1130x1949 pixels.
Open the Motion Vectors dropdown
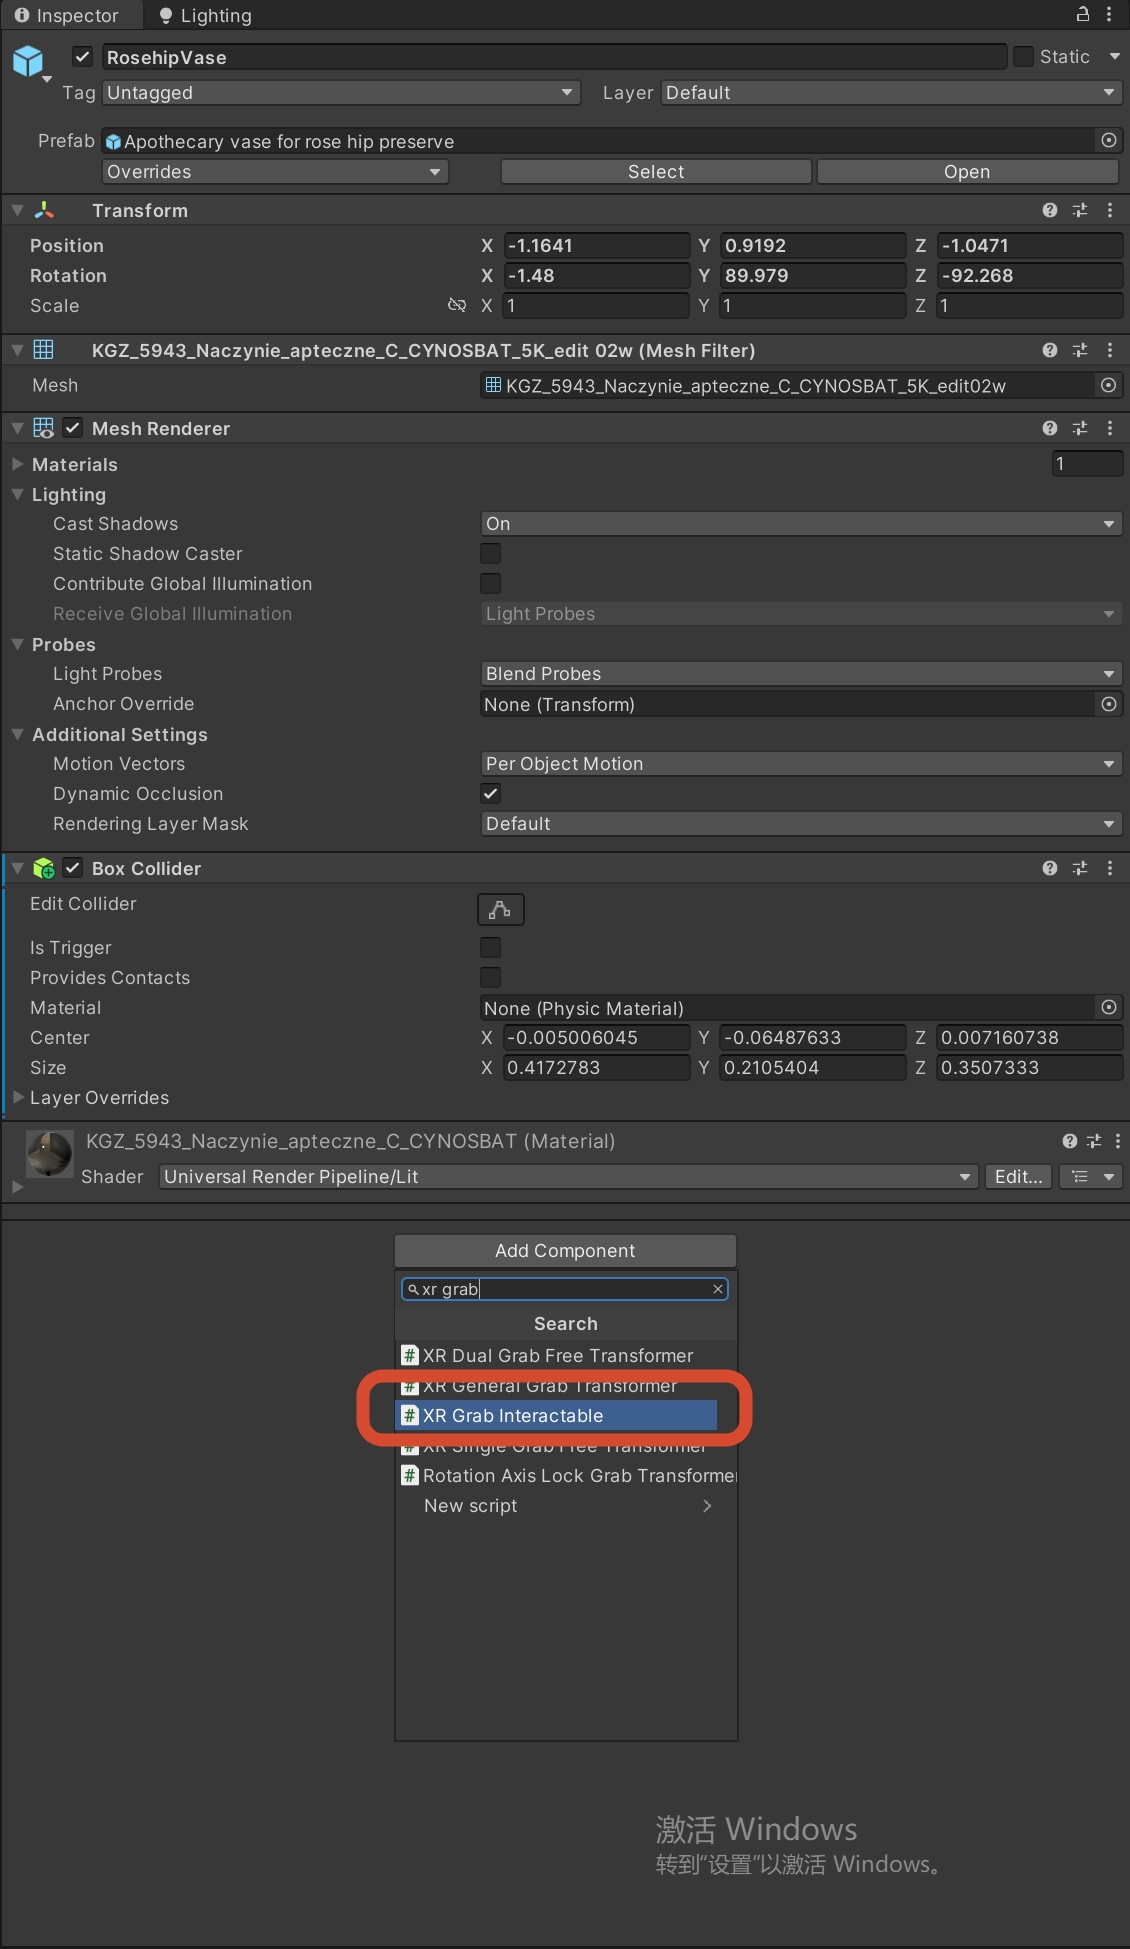pyautogui.click(x=801, y=763)
